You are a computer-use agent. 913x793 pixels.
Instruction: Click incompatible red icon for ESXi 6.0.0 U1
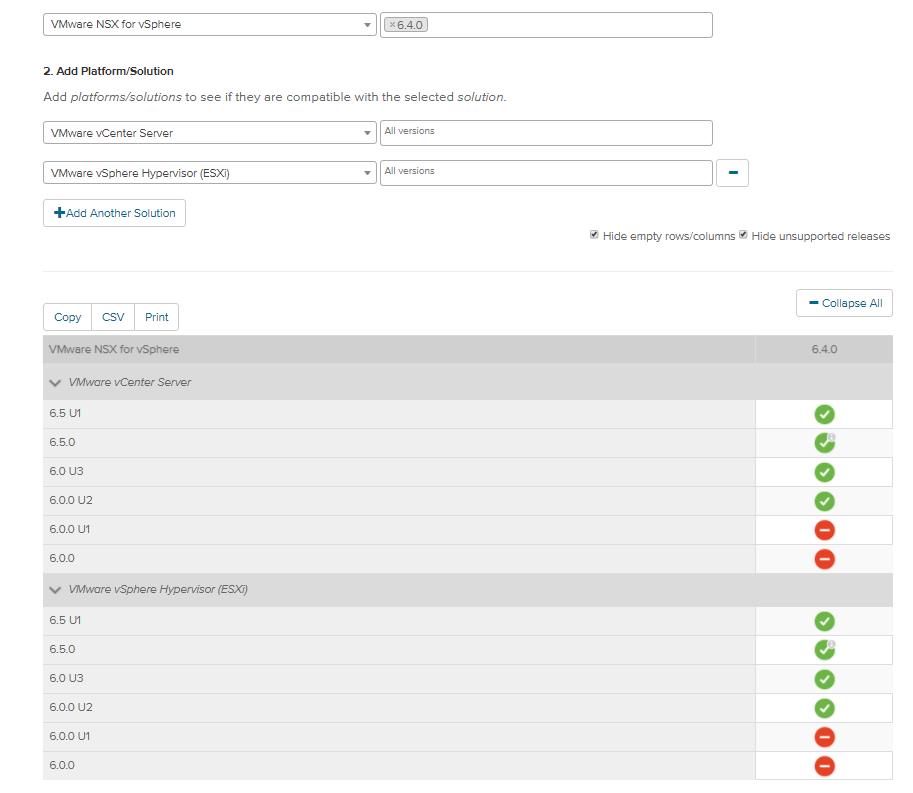[x=824, y=738]
